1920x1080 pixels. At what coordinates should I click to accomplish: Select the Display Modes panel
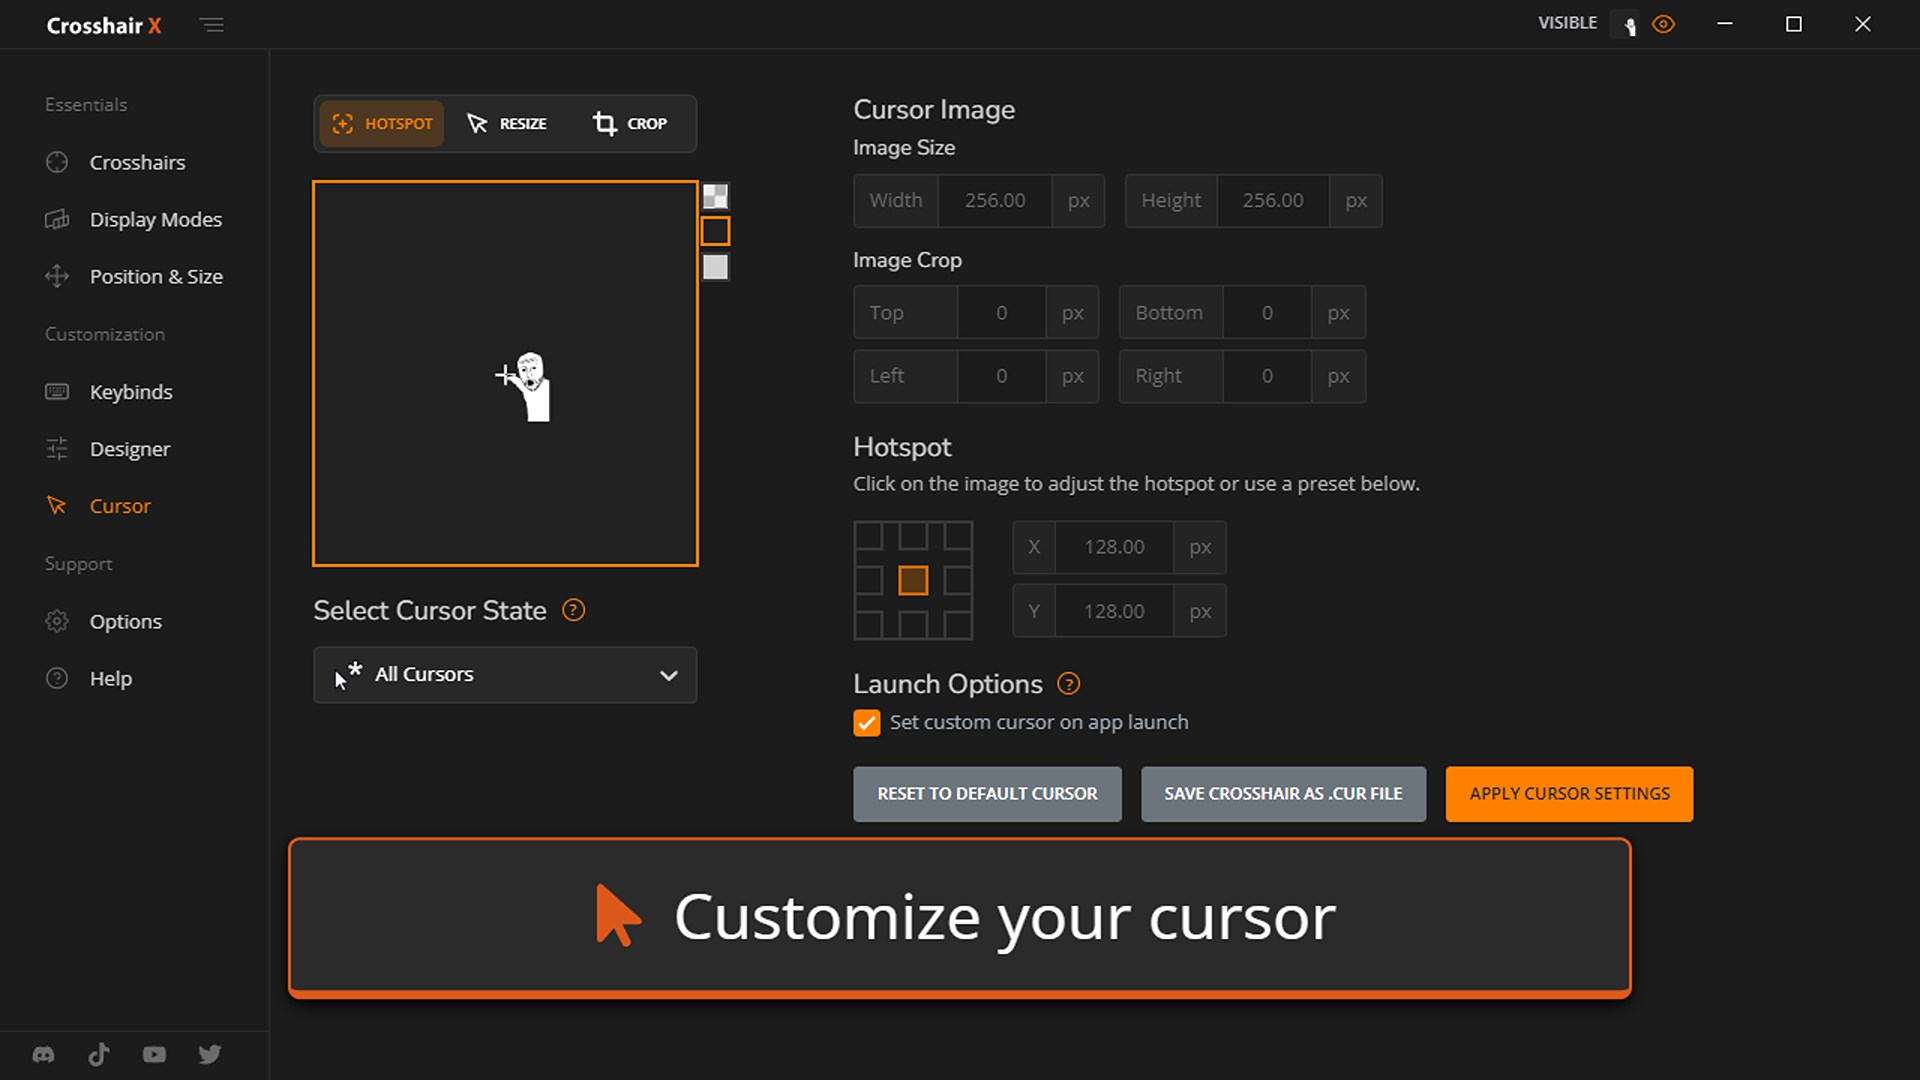click(155, 219)
